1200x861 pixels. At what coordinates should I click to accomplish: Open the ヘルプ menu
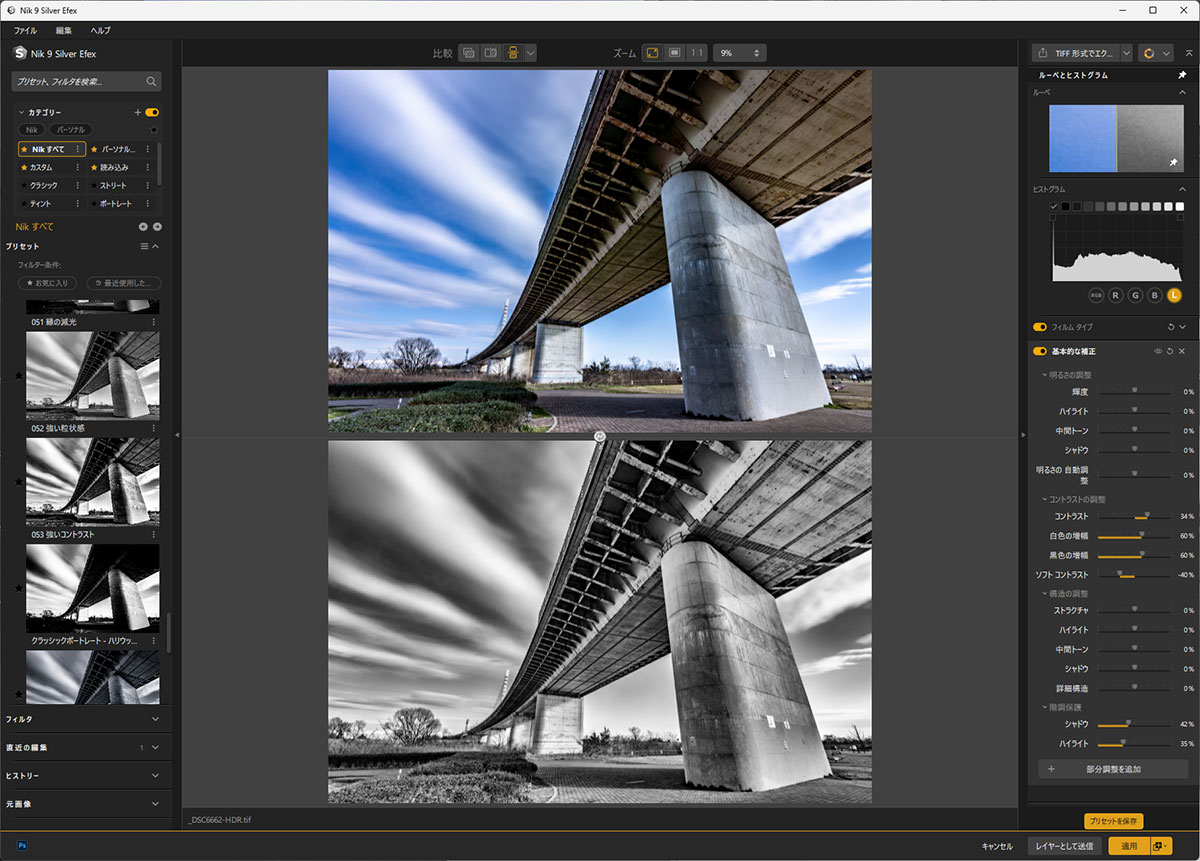100,31
